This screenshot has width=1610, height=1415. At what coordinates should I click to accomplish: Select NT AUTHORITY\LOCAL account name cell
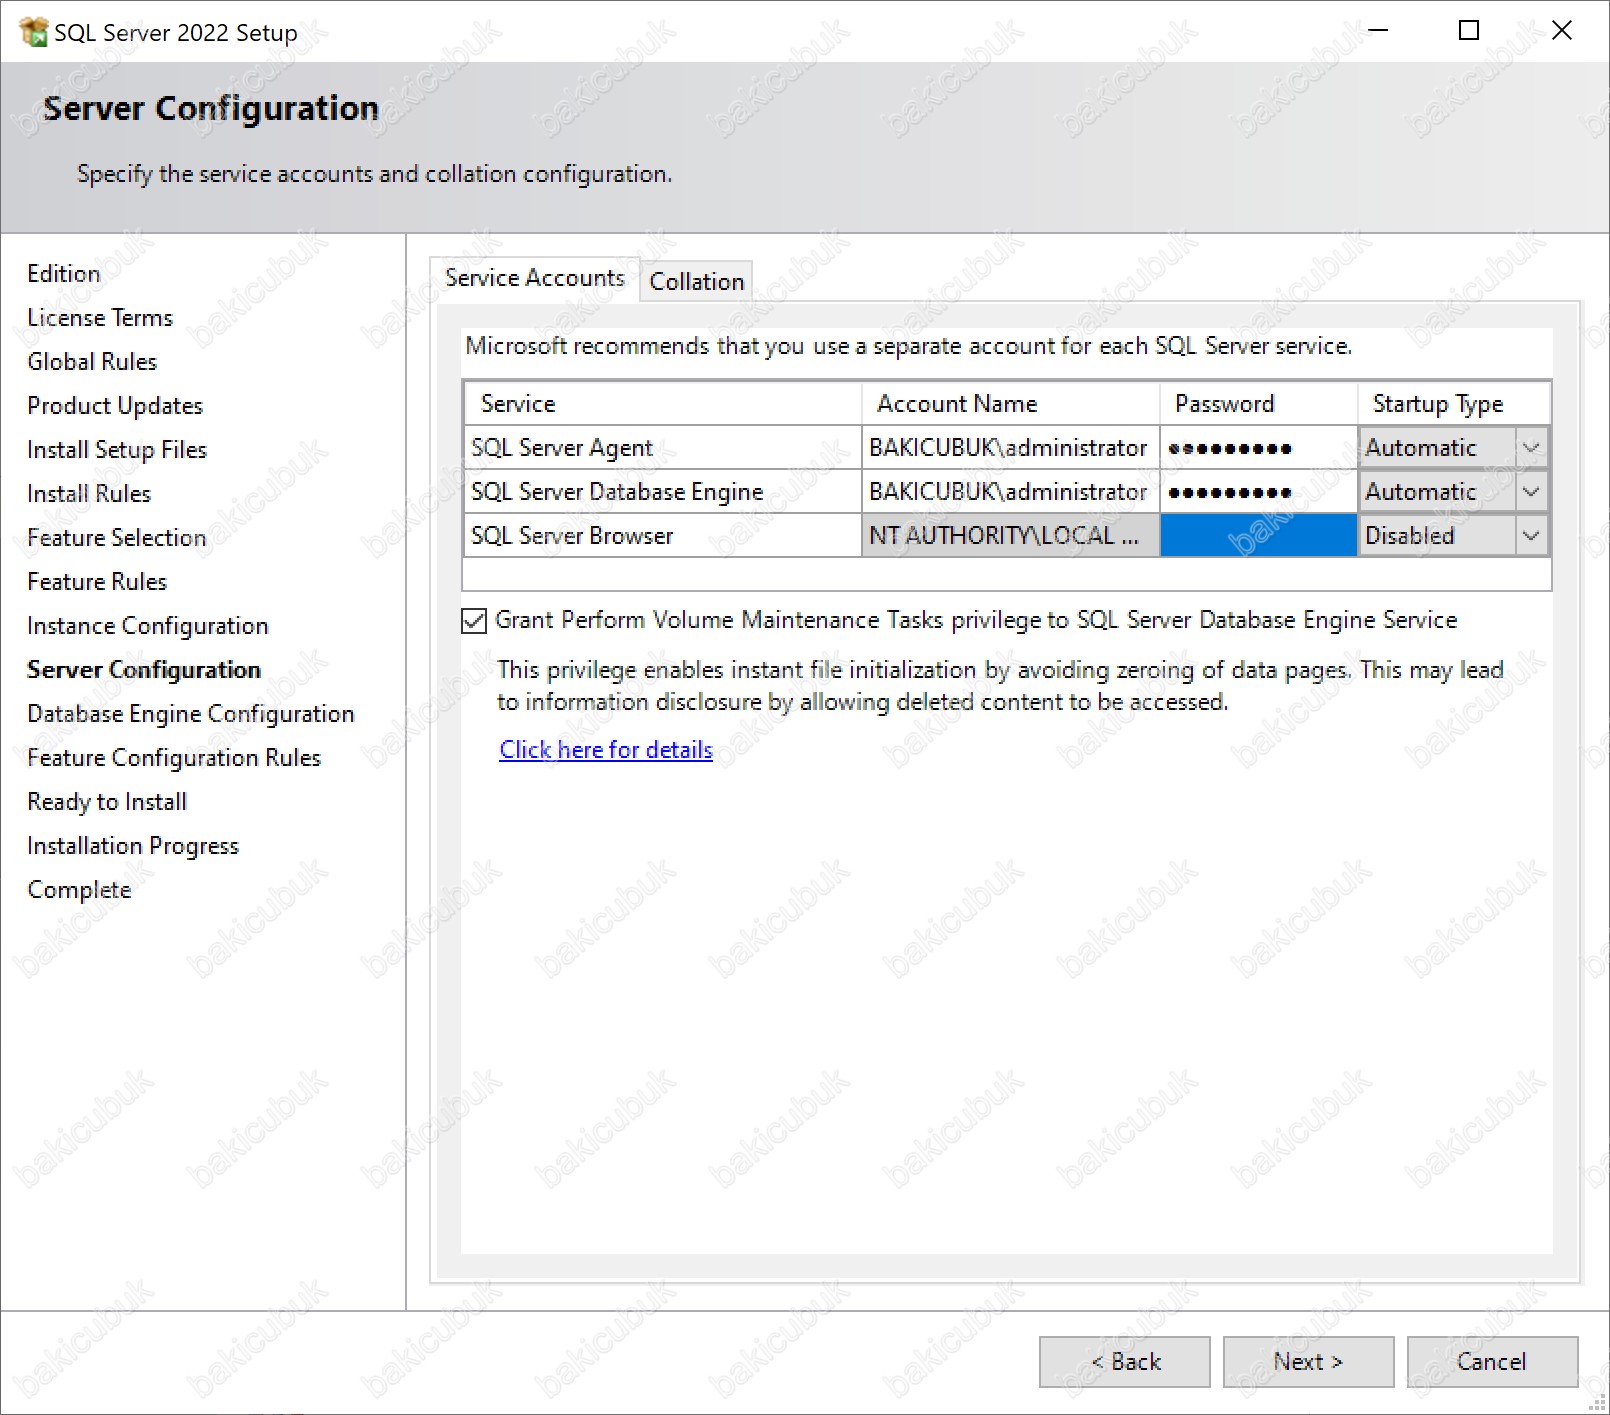(x=1010, y=535)
